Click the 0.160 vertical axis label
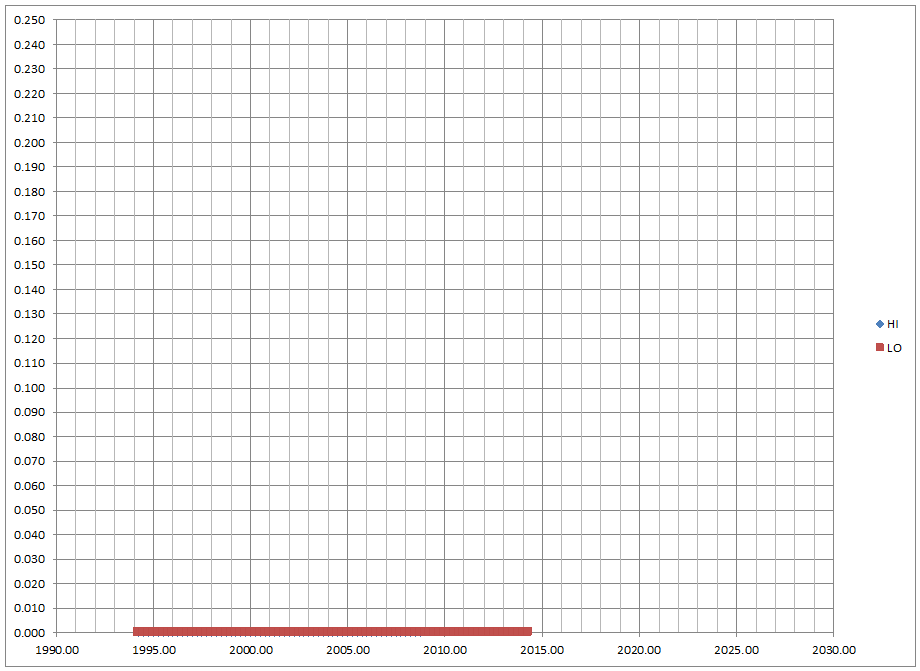 click(29, 241)
